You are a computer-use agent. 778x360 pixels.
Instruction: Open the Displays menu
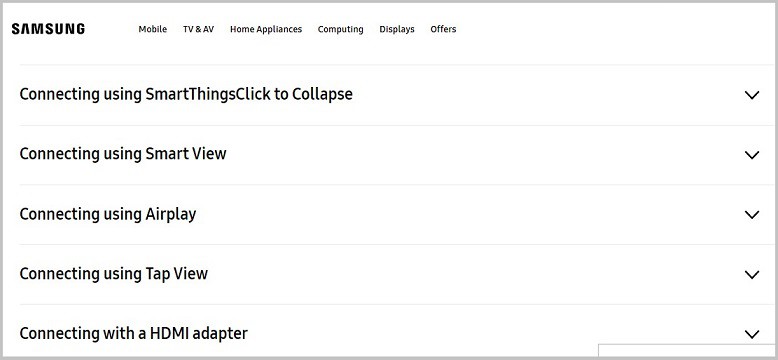(x=397, y=29)
